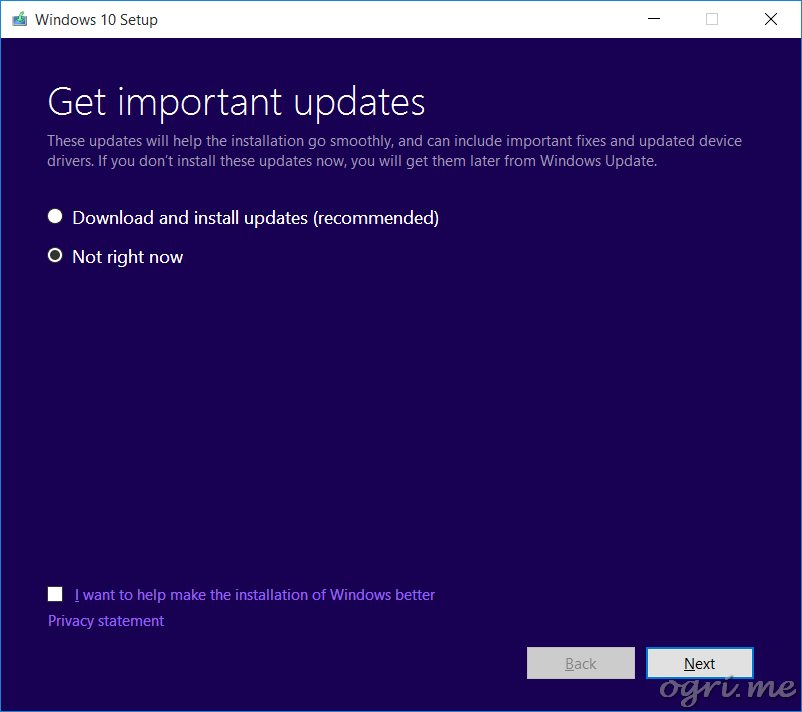Click the maximize button in title bar

click(712, 19)
